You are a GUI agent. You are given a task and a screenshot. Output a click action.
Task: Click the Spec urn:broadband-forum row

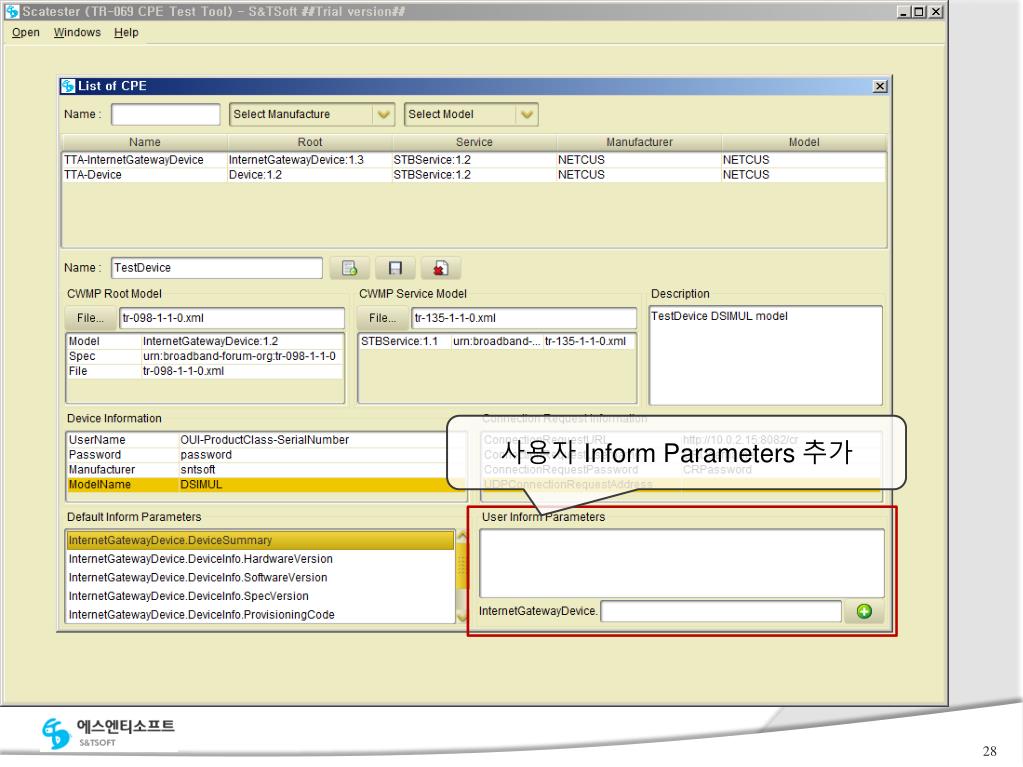(x=205, y=356)
